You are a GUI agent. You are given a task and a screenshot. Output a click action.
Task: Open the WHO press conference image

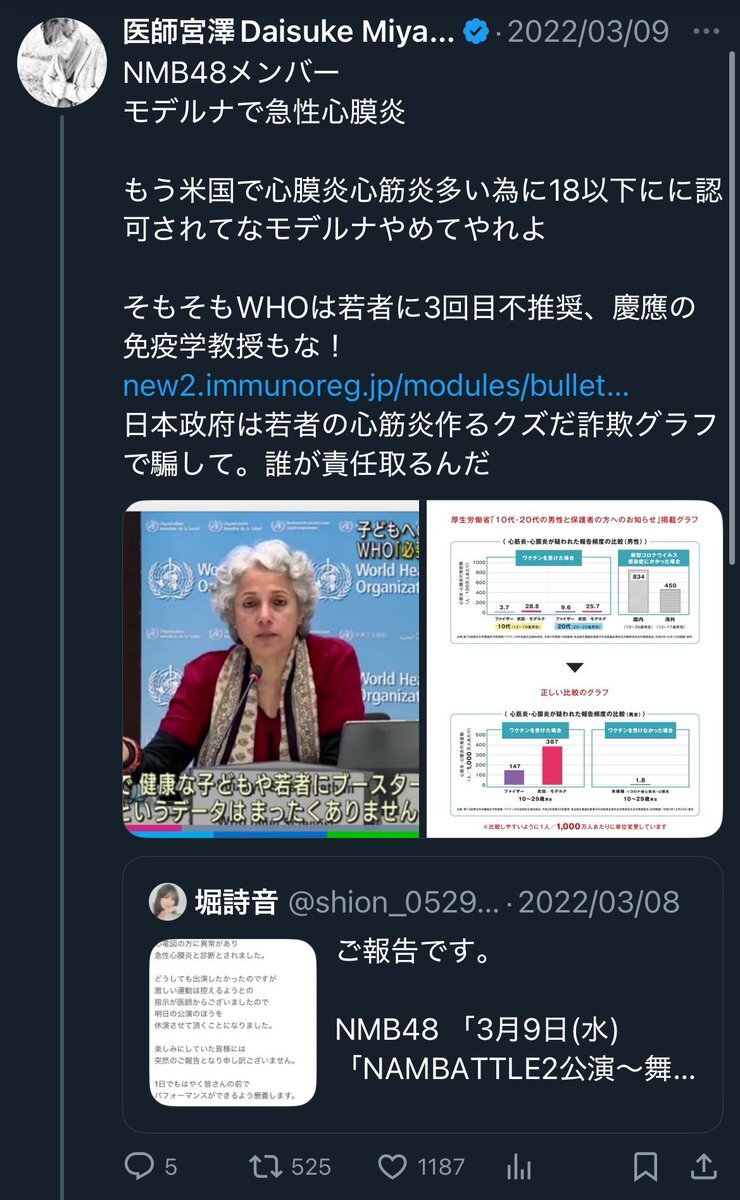(270, 668)
